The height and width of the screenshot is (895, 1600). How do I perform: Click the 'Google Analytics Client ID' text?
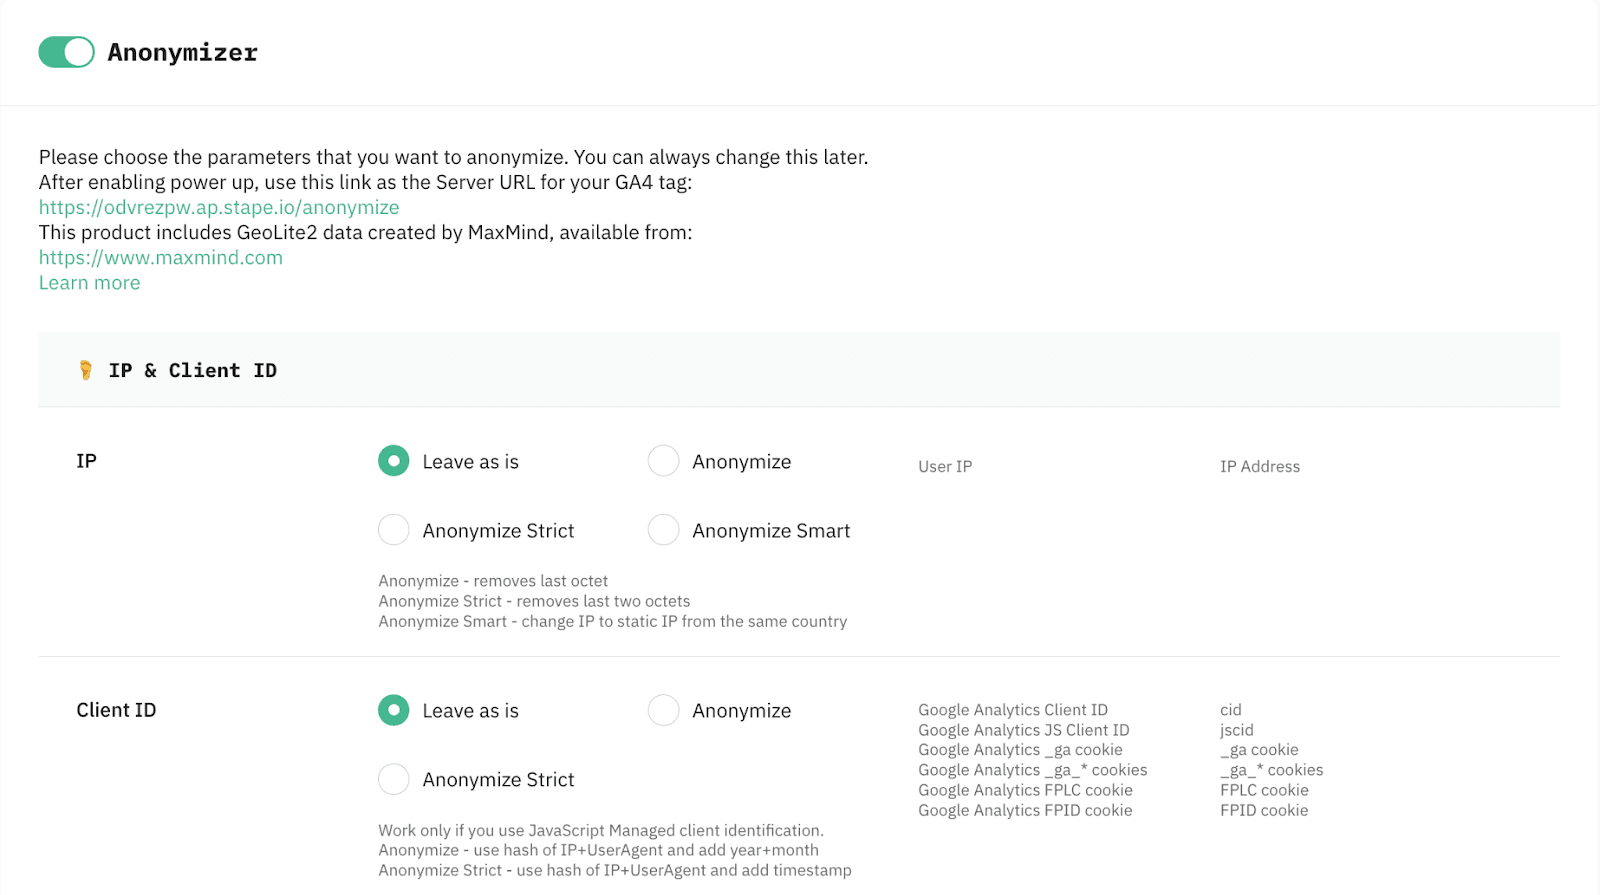(1012, 710)
